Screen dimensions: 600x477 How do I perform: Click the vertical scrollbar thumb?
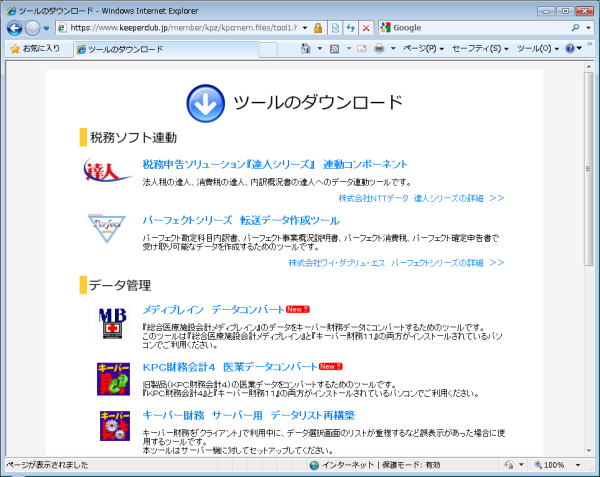pyautogui.click(x=588, y=168)
